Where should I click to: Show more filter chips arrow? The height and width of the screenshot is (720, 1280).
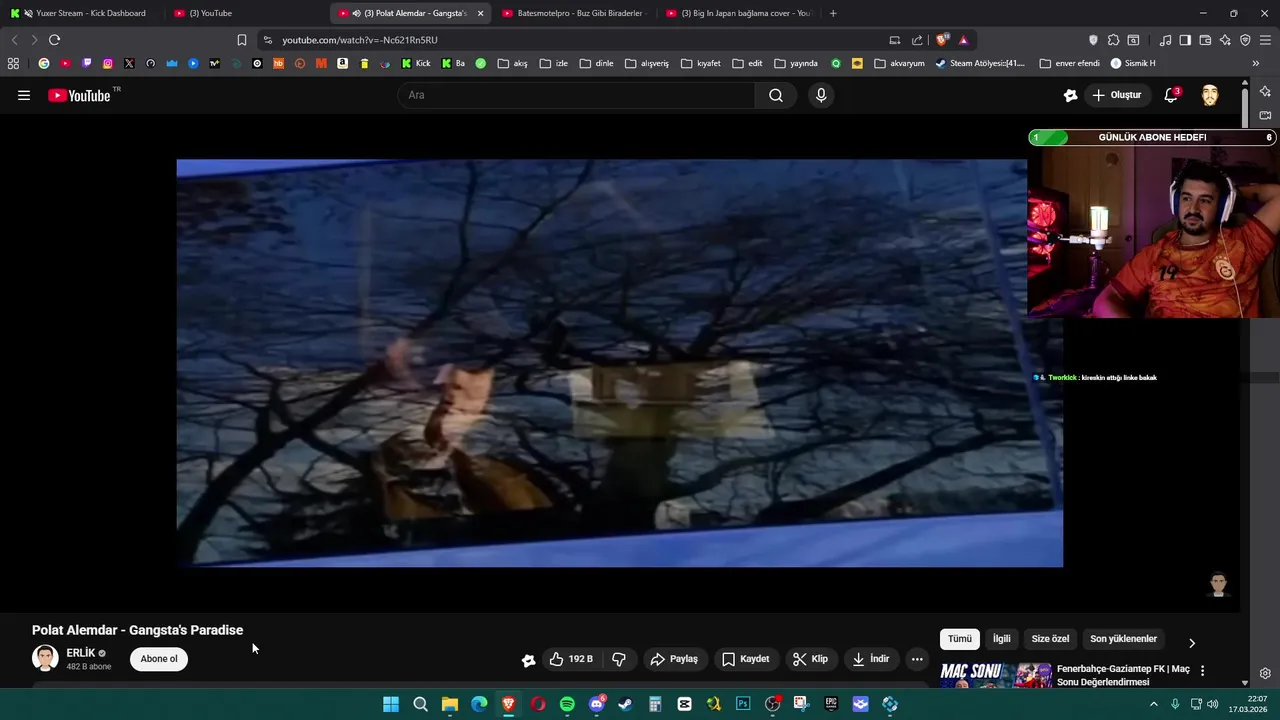(1191, 643)
